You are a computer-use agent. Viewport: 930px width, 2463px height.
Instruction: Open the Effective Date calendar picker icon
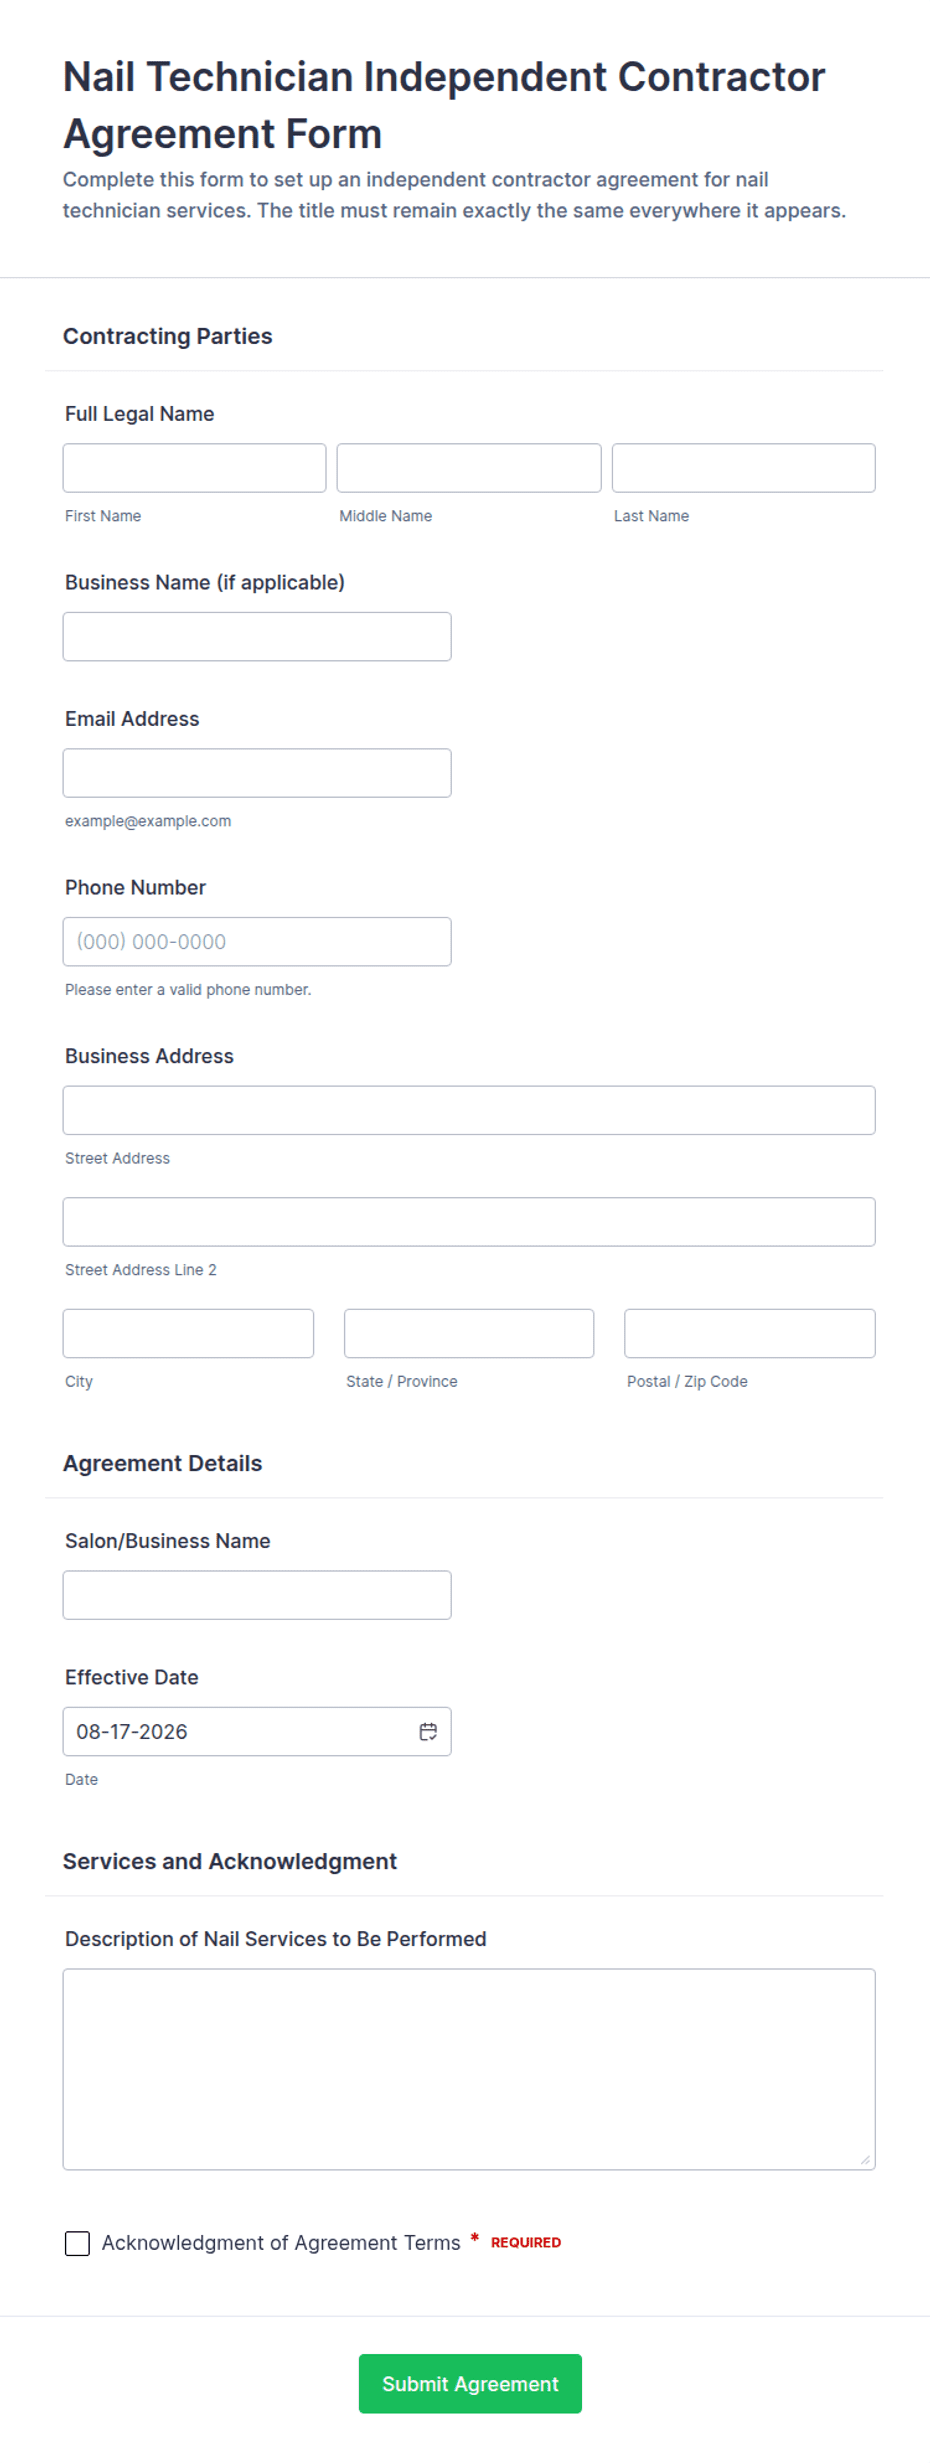point(428,1731)
